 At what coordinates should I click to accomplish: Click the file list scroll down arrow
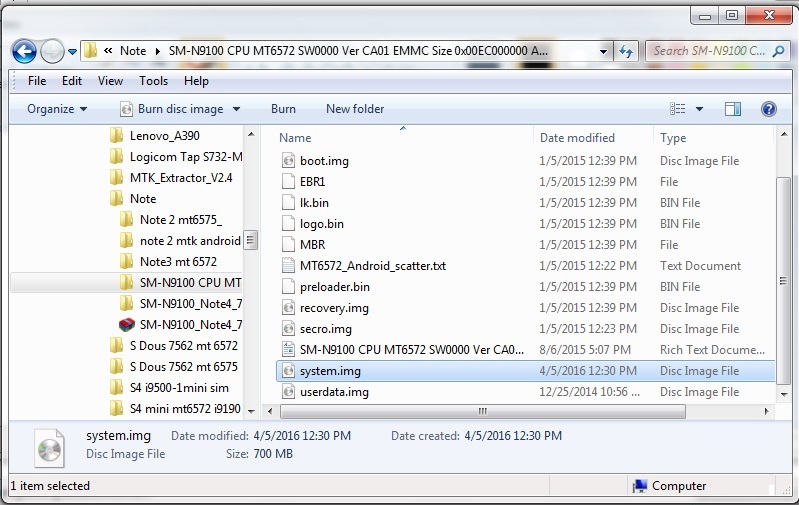784,394
